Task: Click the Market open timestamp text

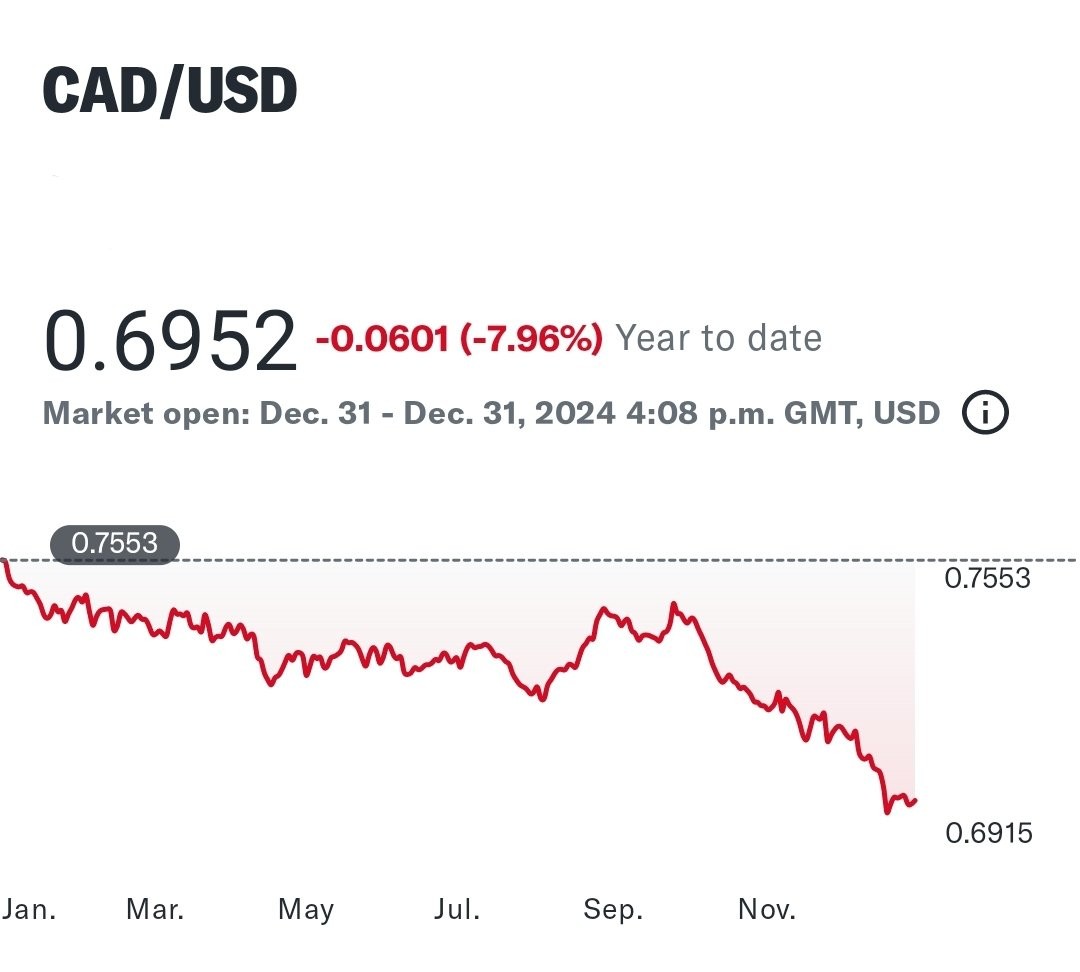Action: point(491,413)
